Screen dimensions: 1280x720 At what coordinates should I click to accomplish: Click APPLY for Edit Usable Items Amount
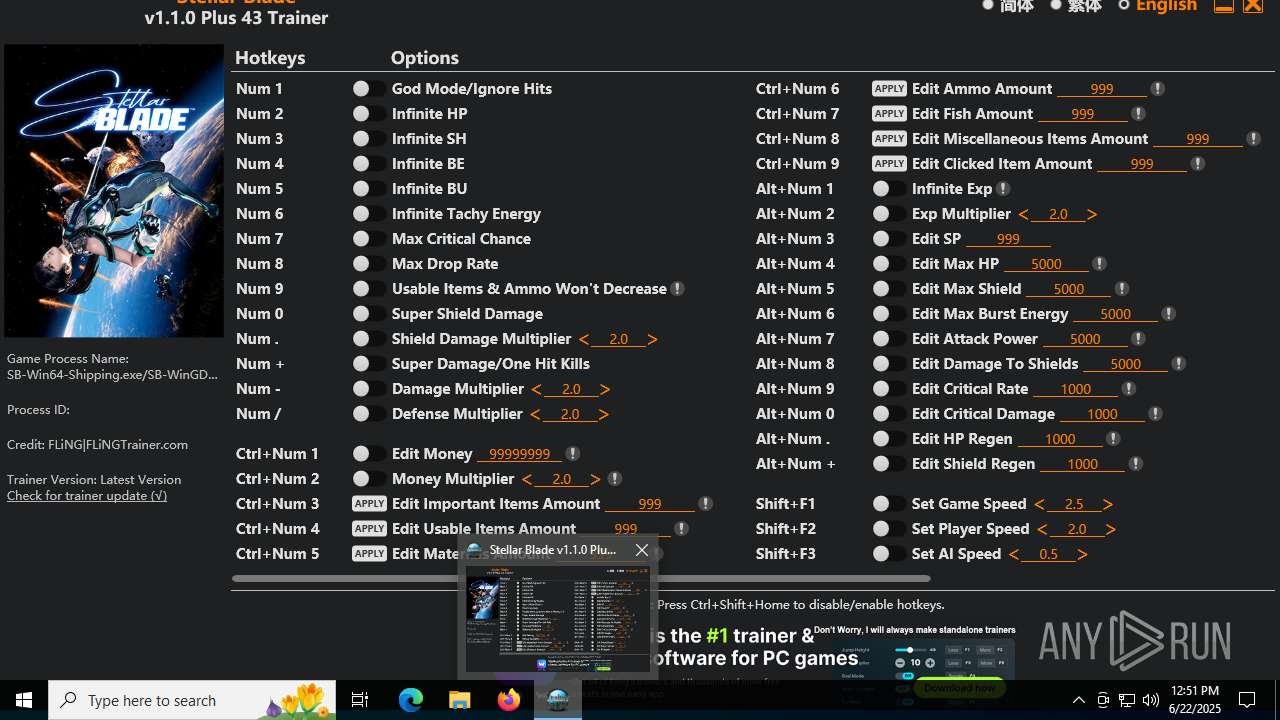[369, 529]
